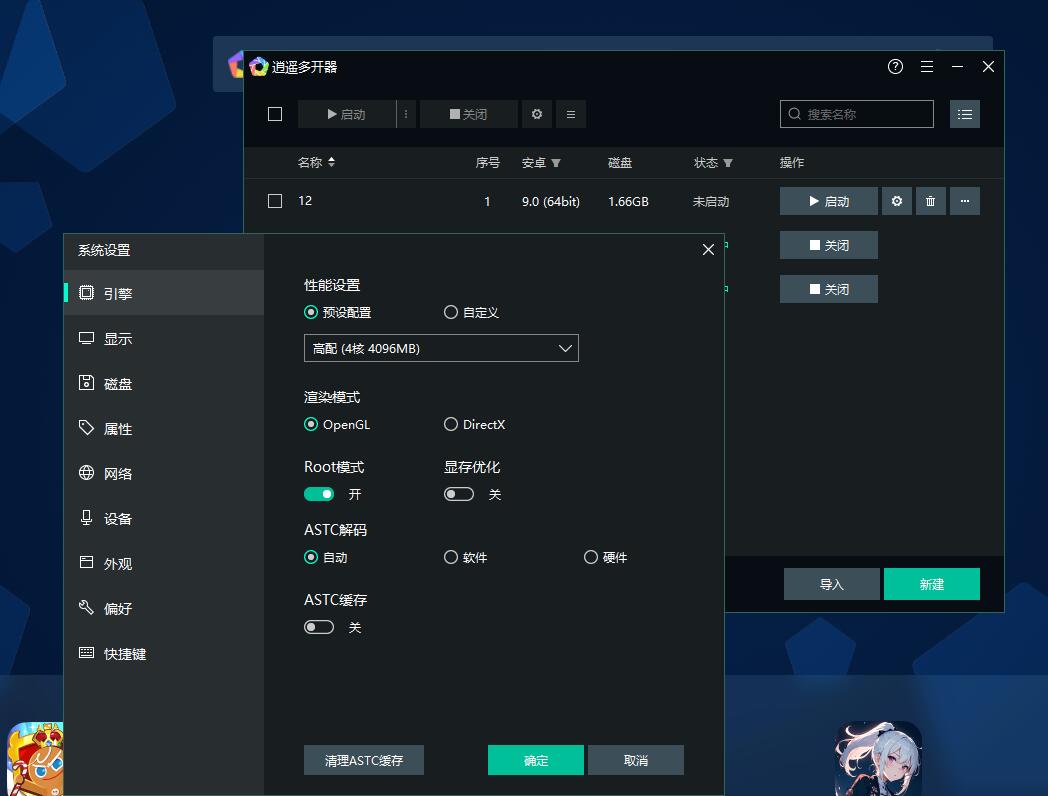Click the batch settings gear icon
This screenshot has height=796, width=1048.
[x=537, y=114]
